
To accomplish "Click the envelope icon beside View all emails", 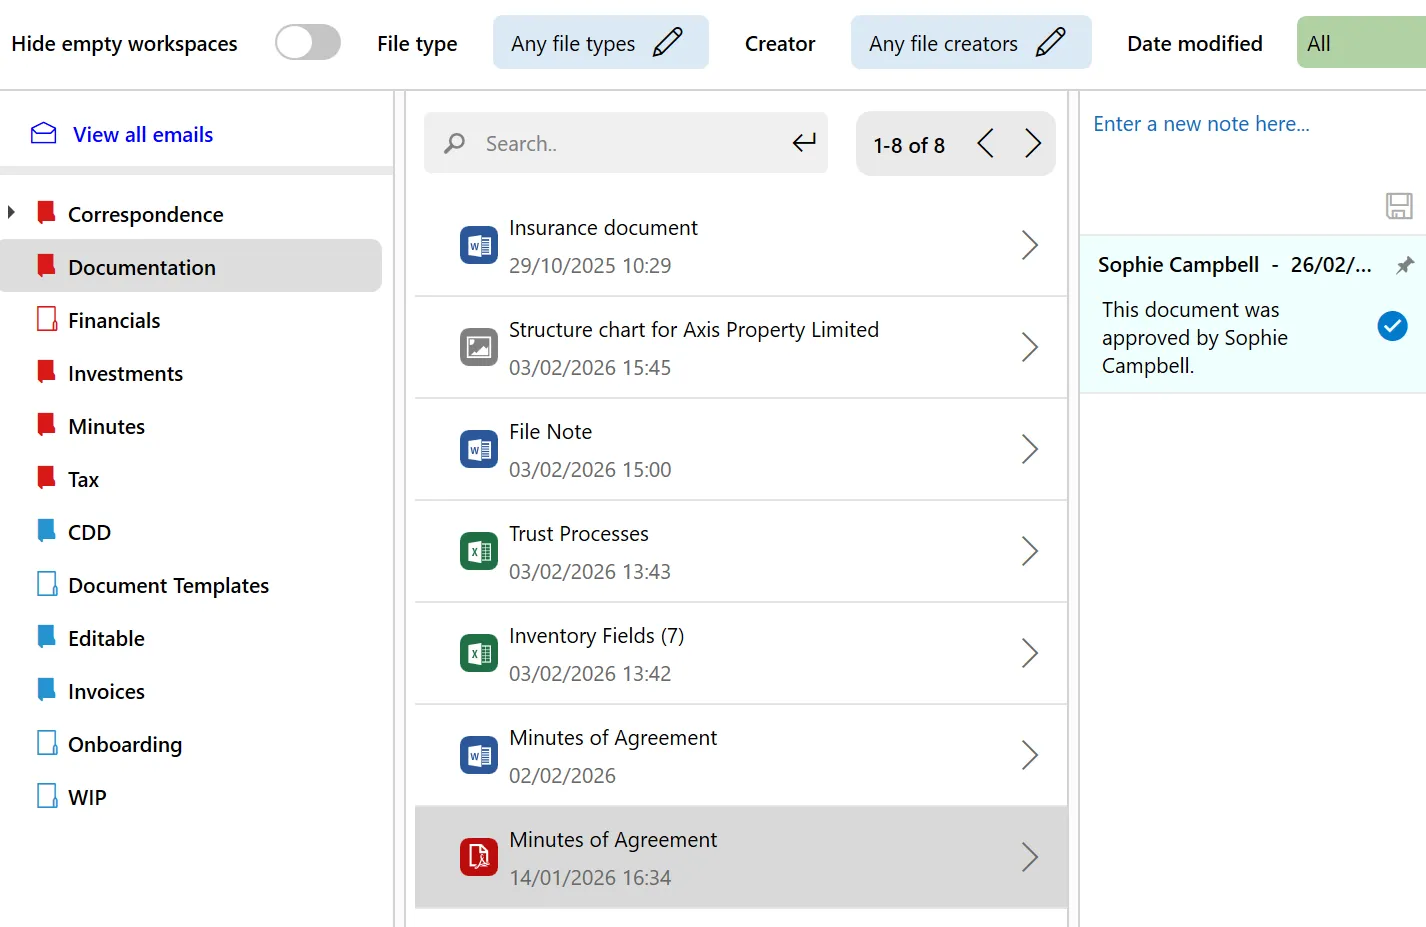I will pyautogui.click(x=43, y=132).
